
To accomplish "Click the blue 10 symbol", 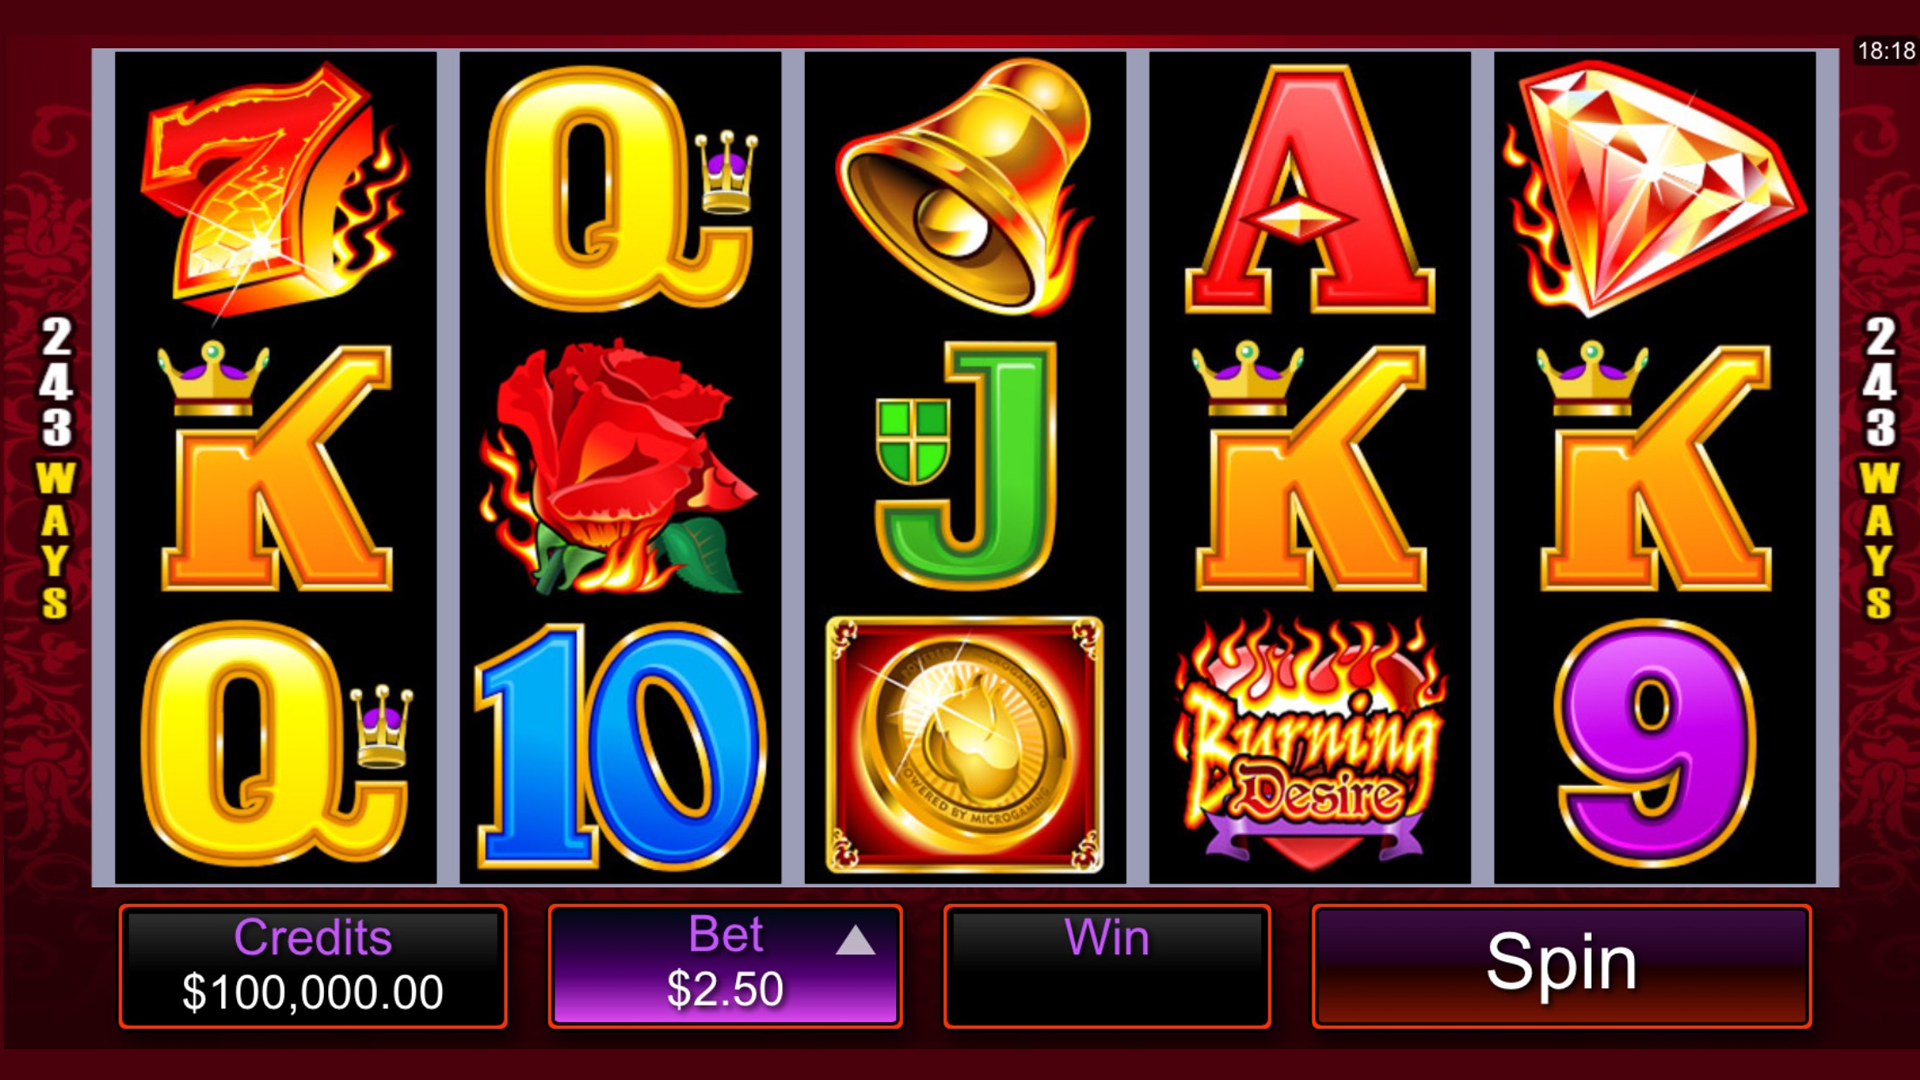I will click(620, 746).
